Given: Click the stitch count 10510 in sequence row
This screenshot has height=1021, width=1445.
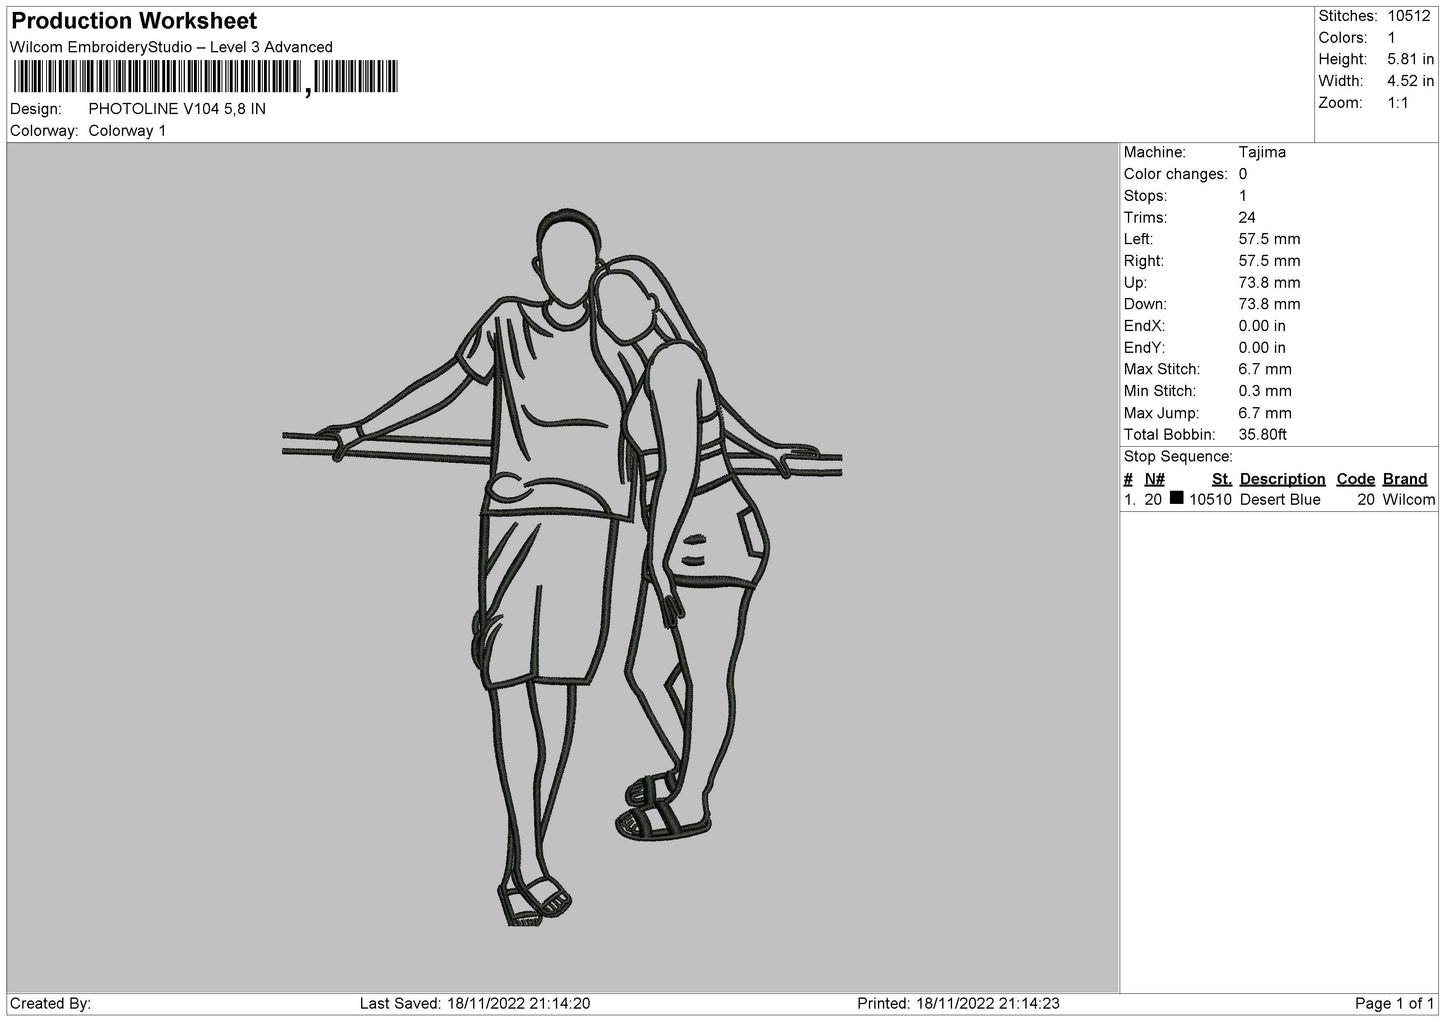Looking at the screenshot, I should (x=1210, y=500).
